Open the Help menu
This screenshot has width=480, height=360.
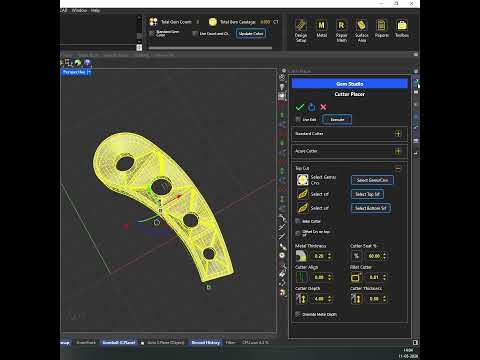(x=95, y=10)
